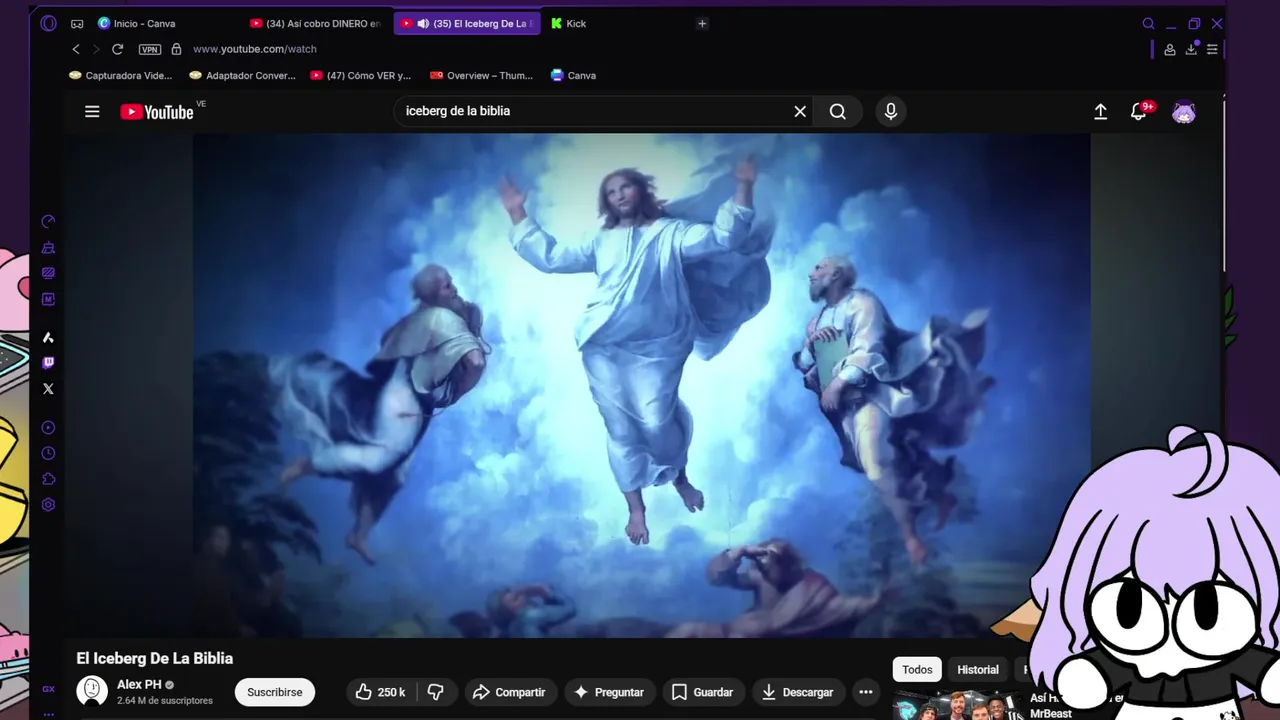Open the striped sidebar panel icon
This screenshot has height=720, width=1280.
(x=48, y=273)
